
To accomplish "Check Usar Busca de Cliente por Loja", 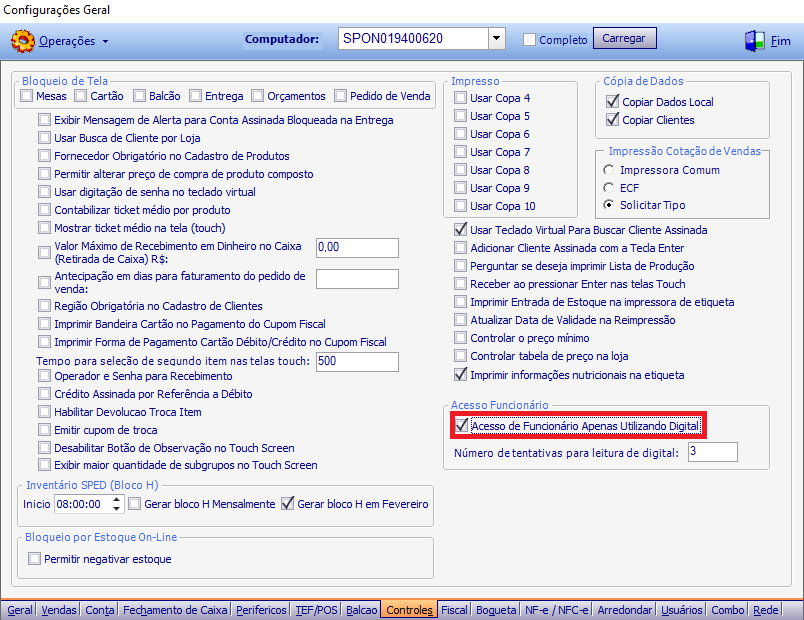I will point(45,138).
